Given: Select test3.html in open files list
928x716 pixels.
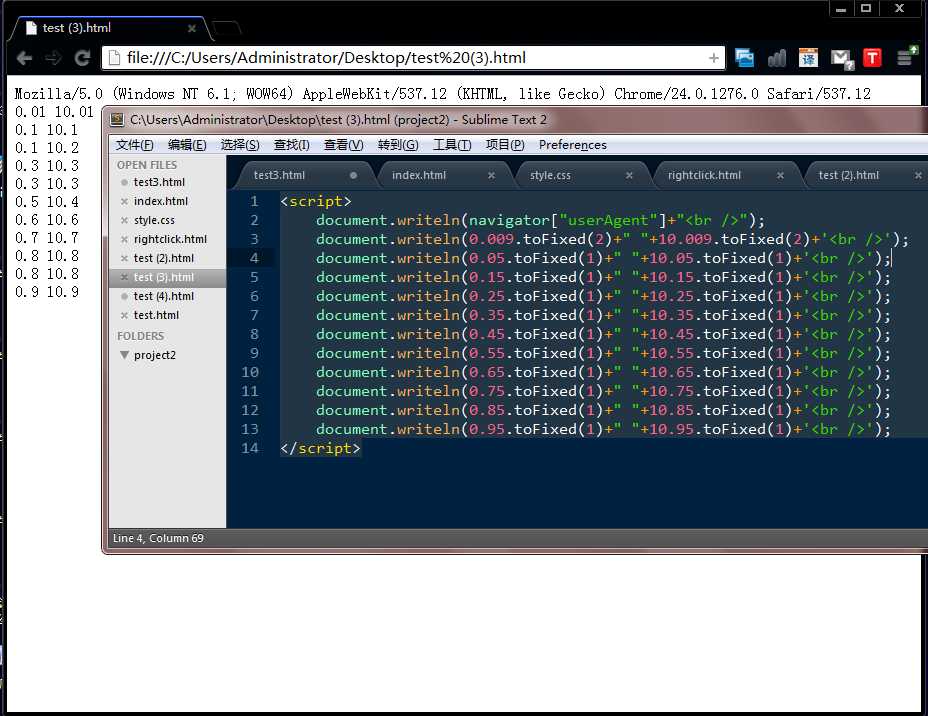Looking at the screenshot, I should pos(159,182).
